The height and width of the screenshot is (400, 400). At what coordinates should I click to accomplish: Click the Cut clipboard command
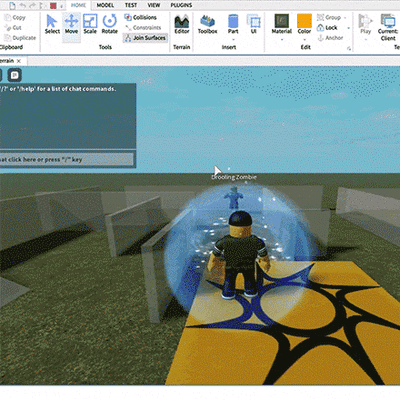click(x=13, y=28)
